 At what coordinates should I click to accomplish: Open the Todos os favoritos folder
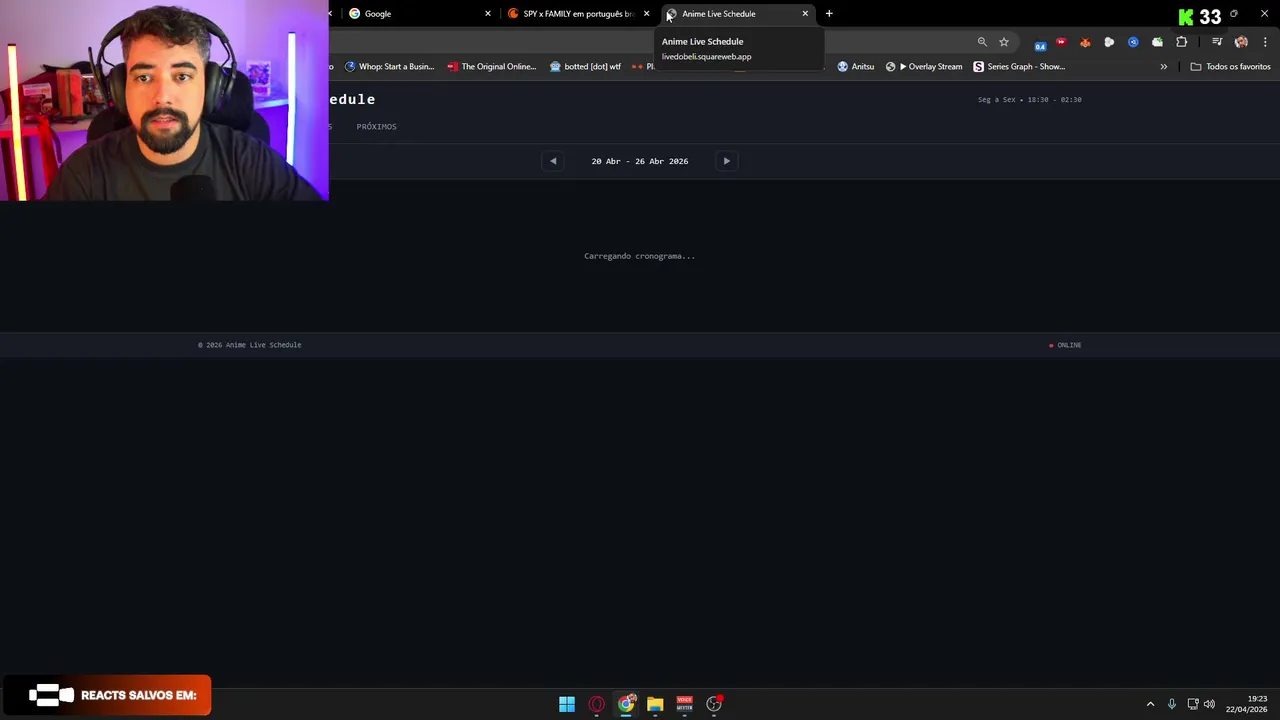tap(1230, 67)
